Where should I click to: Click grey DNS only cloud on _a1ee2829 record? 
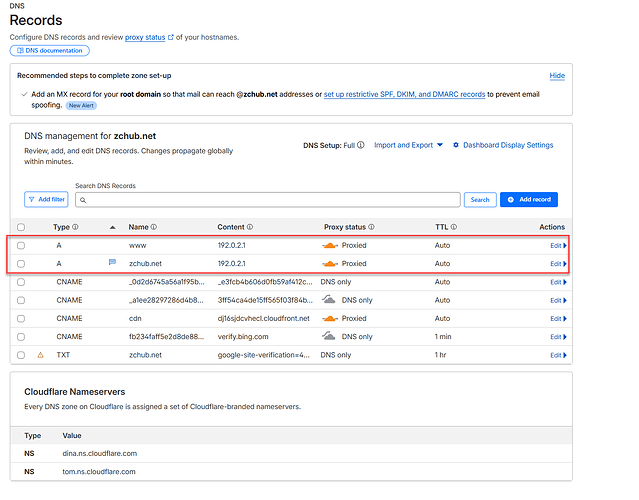pyautogui.click(x=328, y=300)
